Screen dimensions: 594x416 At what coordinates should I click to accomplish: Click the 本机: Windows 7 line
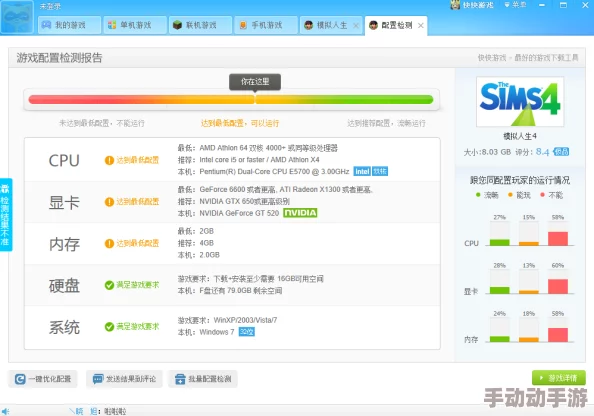click(206, 332)
